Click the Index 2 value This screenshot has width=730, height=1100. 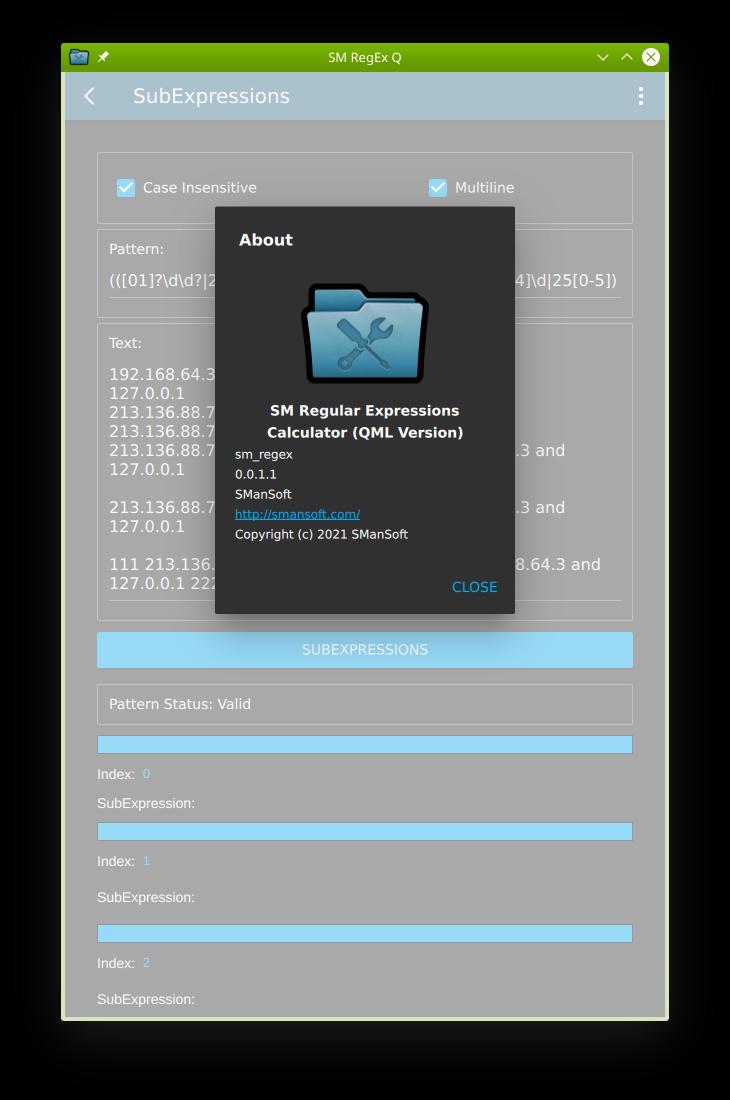pos(146,962)
